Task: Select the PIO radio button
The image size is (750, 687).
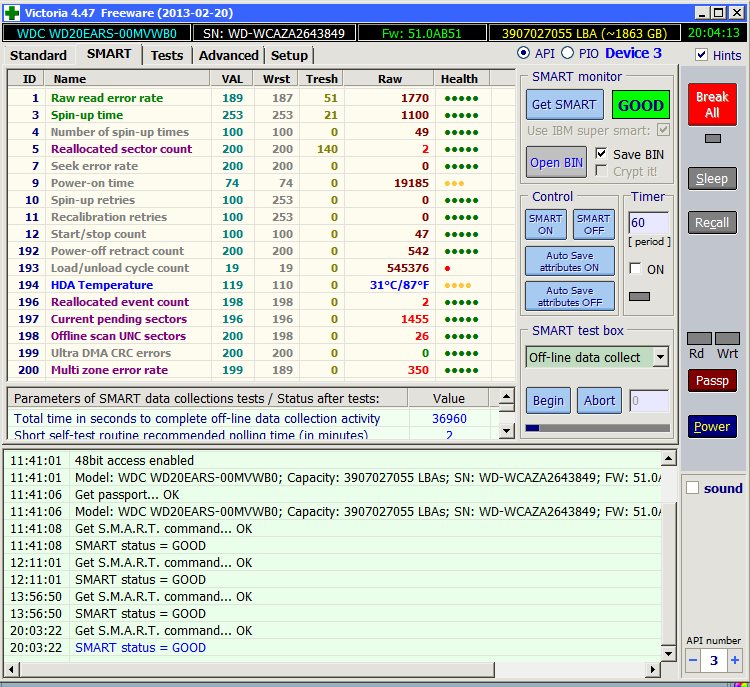Action: point(567,53)
